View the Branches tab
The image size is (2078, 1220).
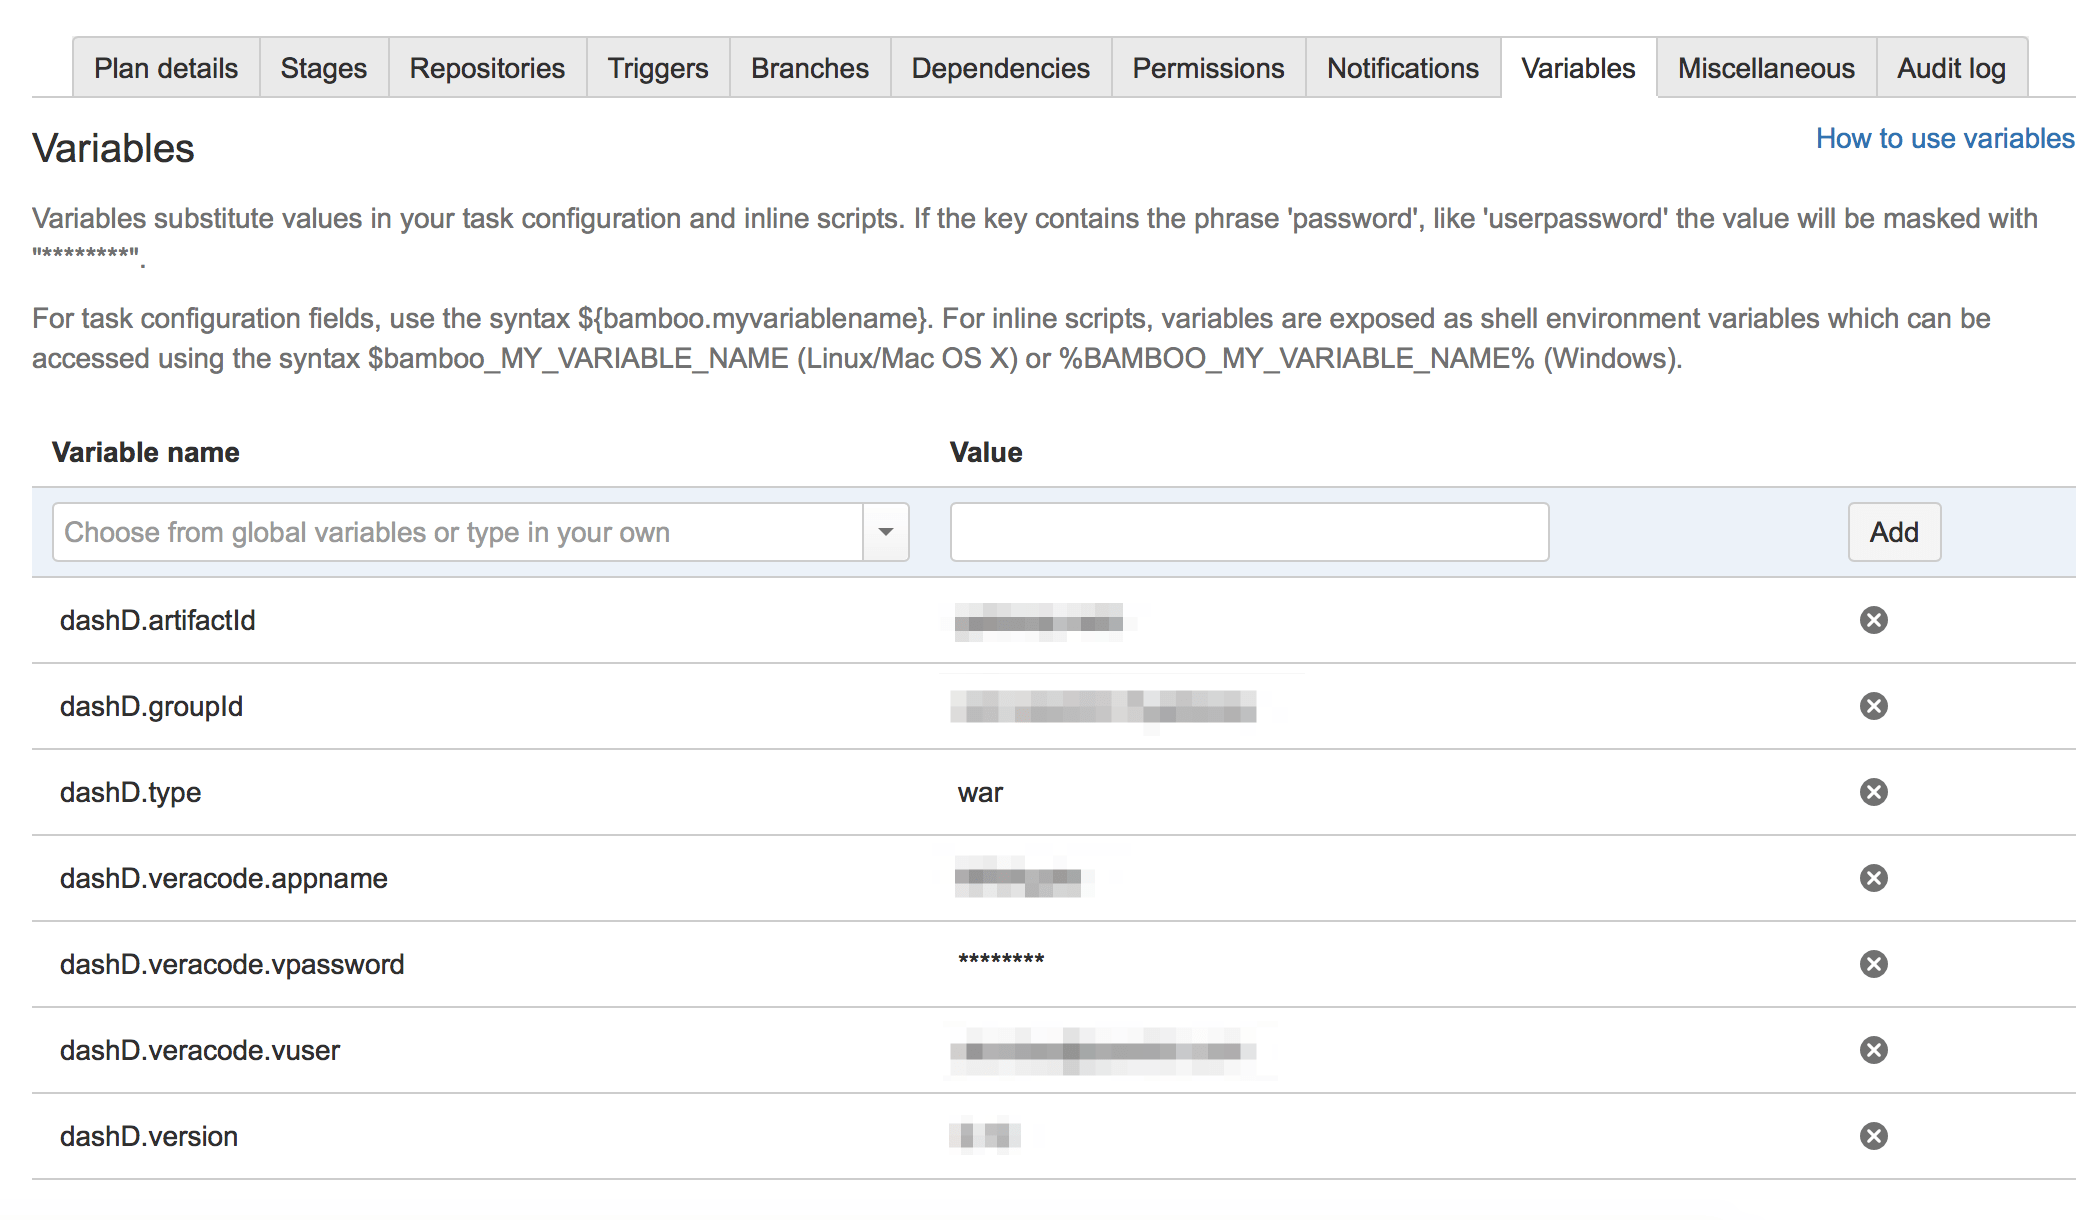809,67
